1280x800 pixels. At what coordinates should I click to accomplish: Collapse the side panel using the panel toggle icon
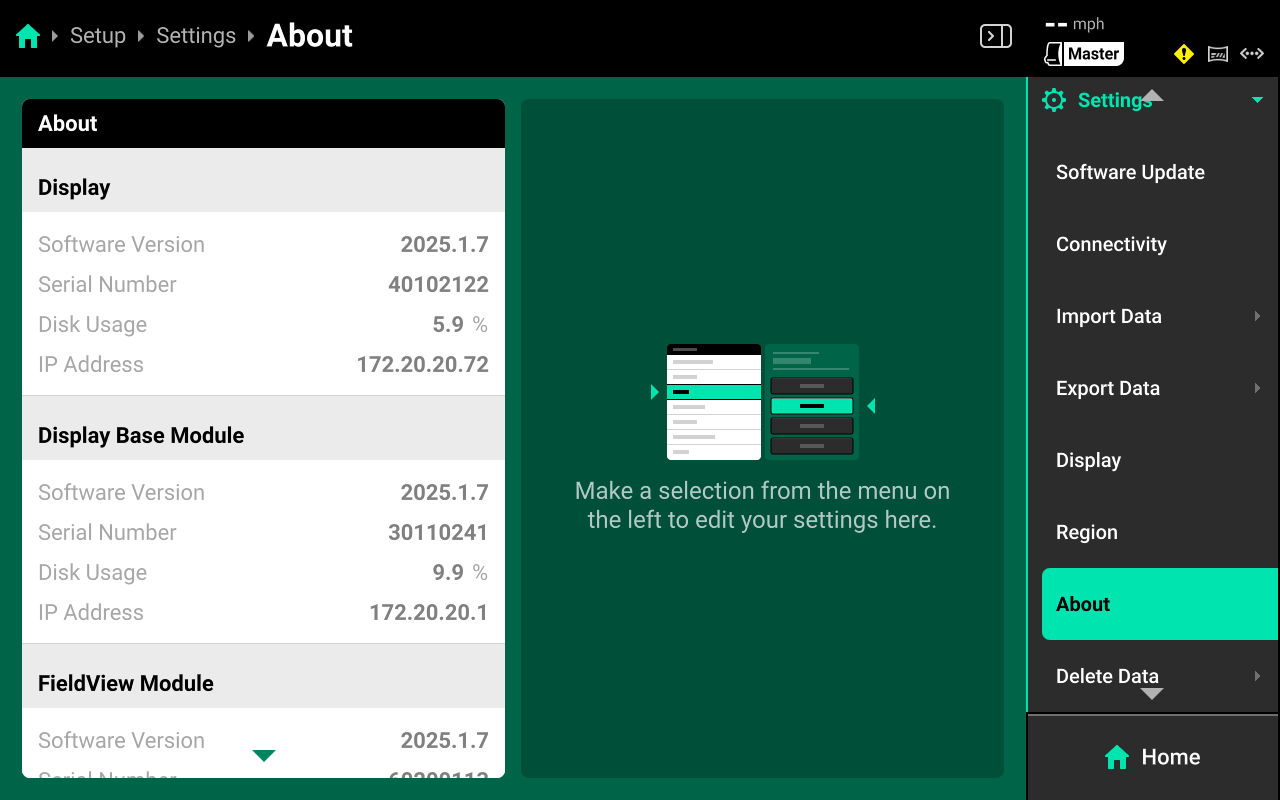[995, 37]
